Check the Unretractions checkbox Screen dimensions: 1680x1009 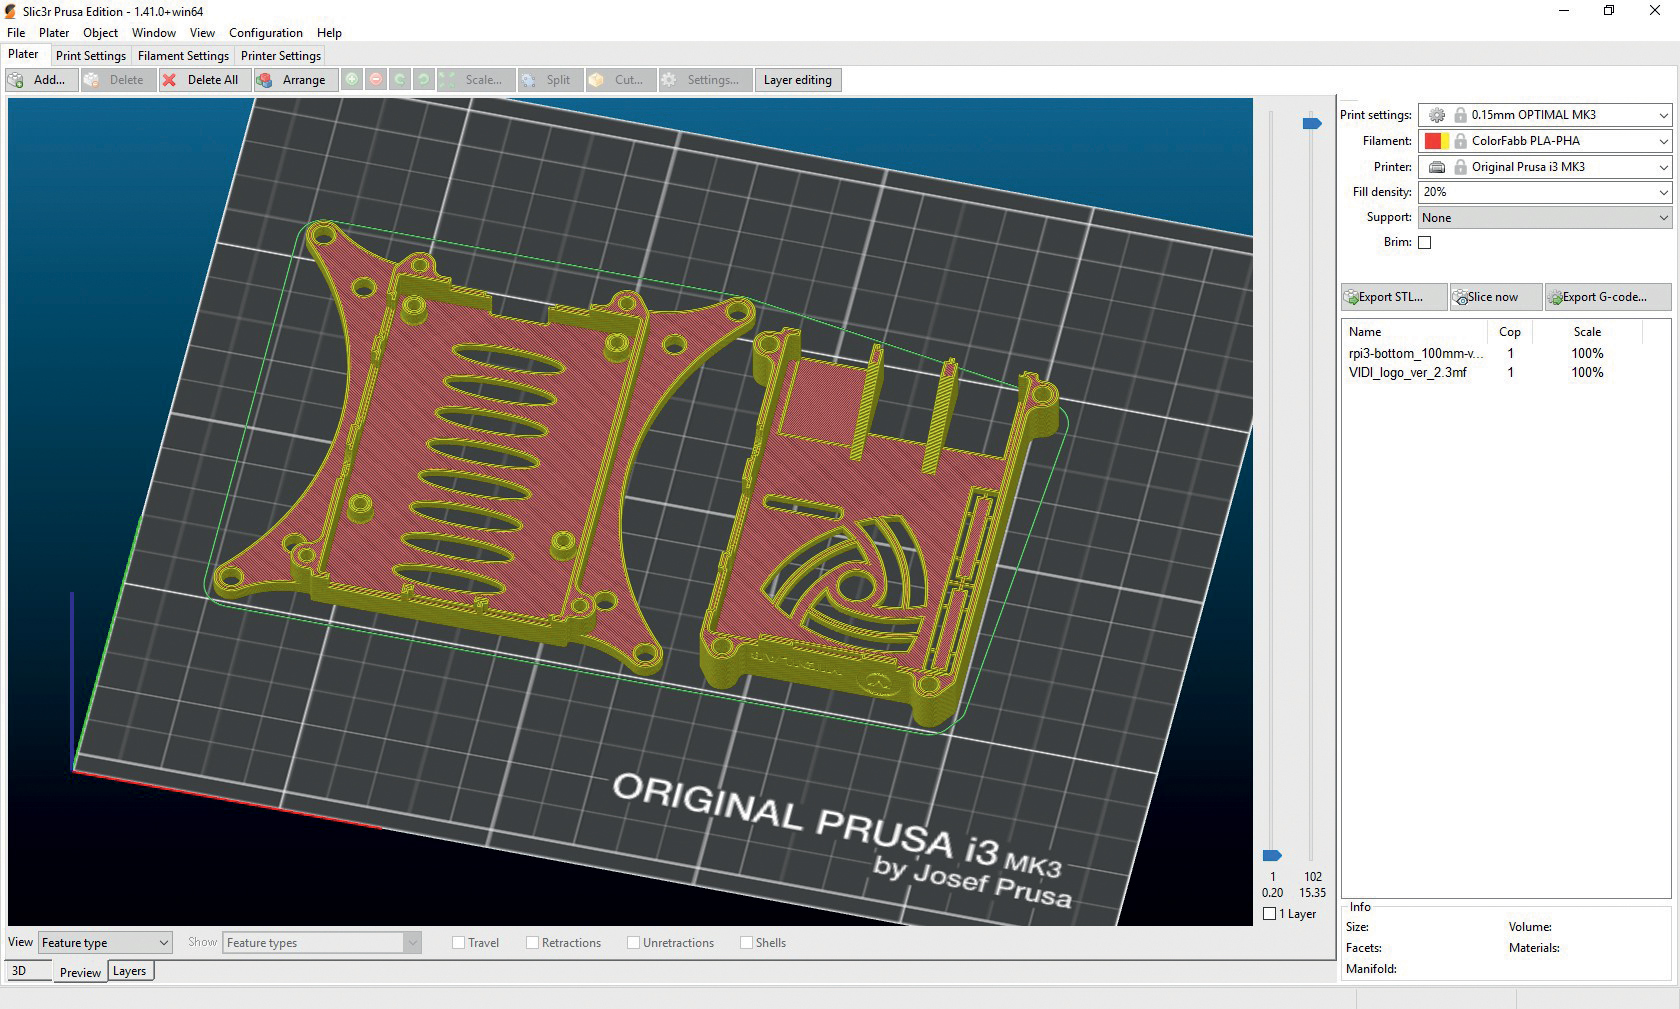pos(634,943)
